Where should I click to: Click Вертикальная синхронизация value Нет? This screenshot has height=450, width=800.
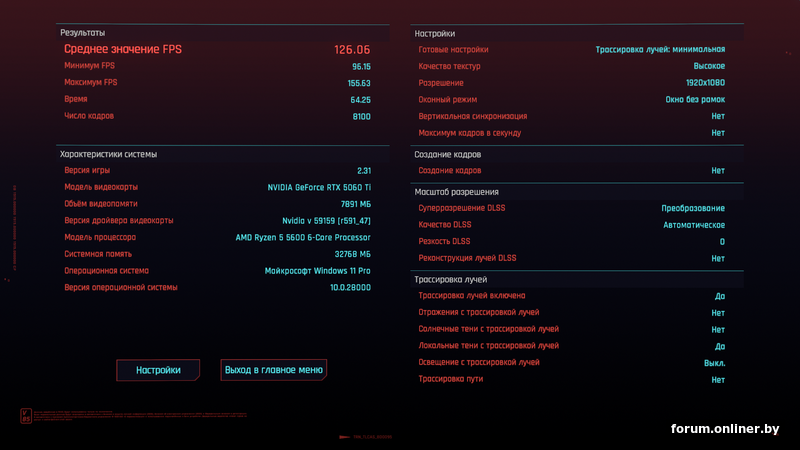coord(718,116)
